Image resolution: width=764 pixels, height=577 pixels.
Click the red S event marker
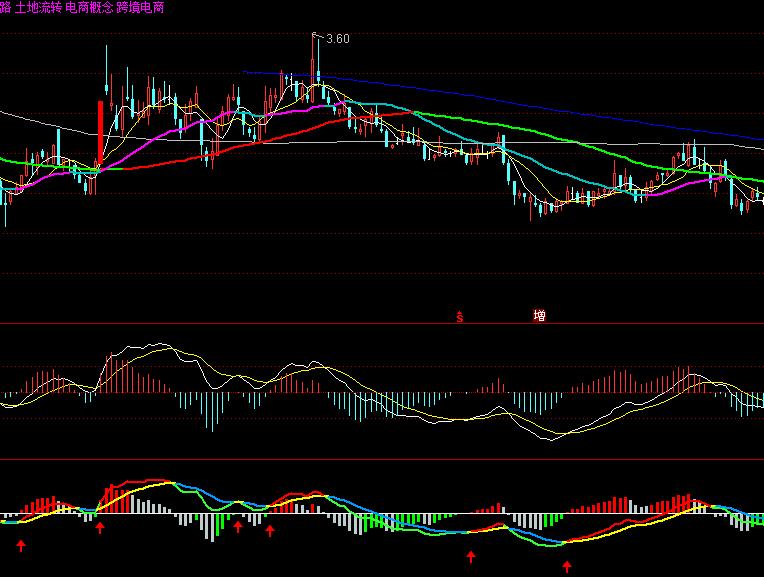point(459,317)
